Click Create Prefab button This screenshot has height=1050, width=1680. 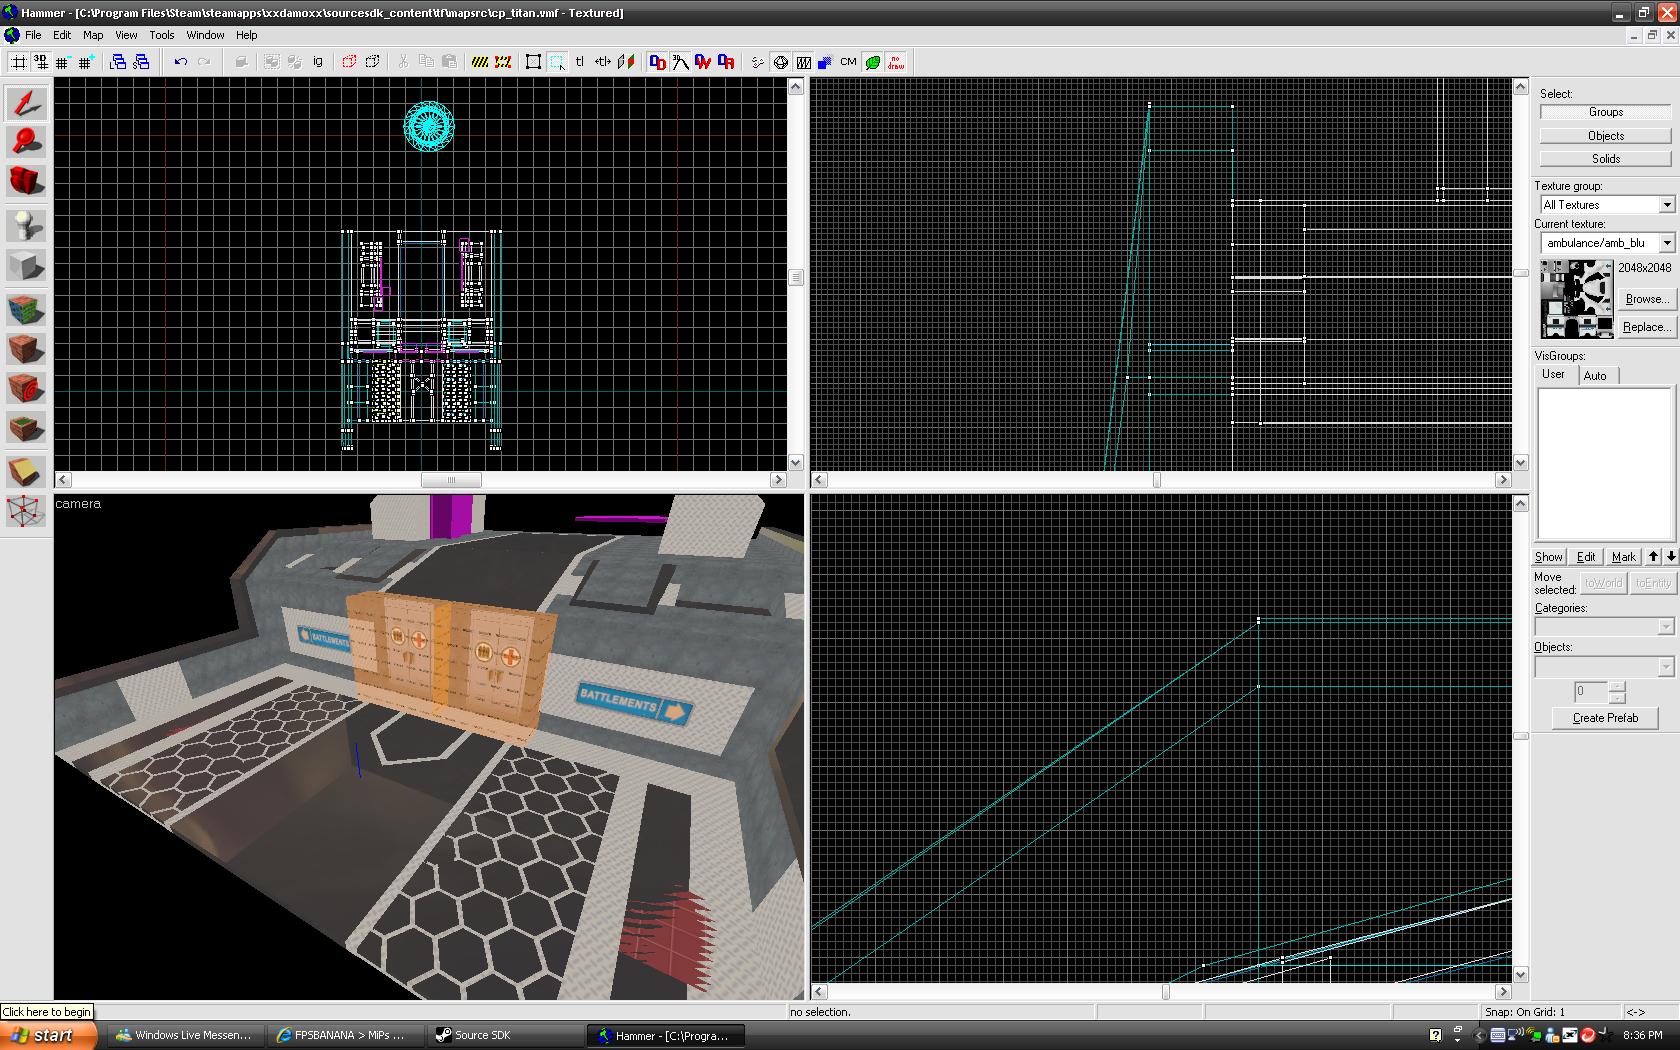pos(1605,718)
